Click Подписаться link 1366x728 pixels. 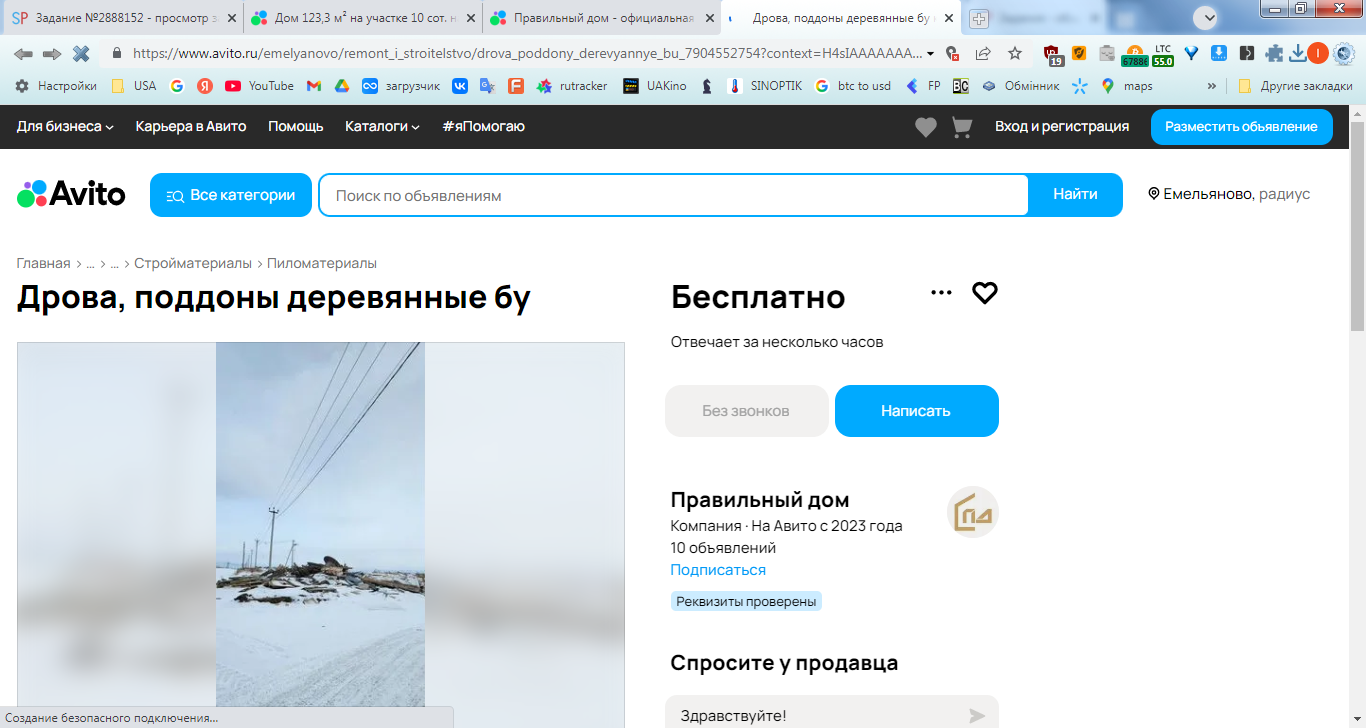pos(718,570)
